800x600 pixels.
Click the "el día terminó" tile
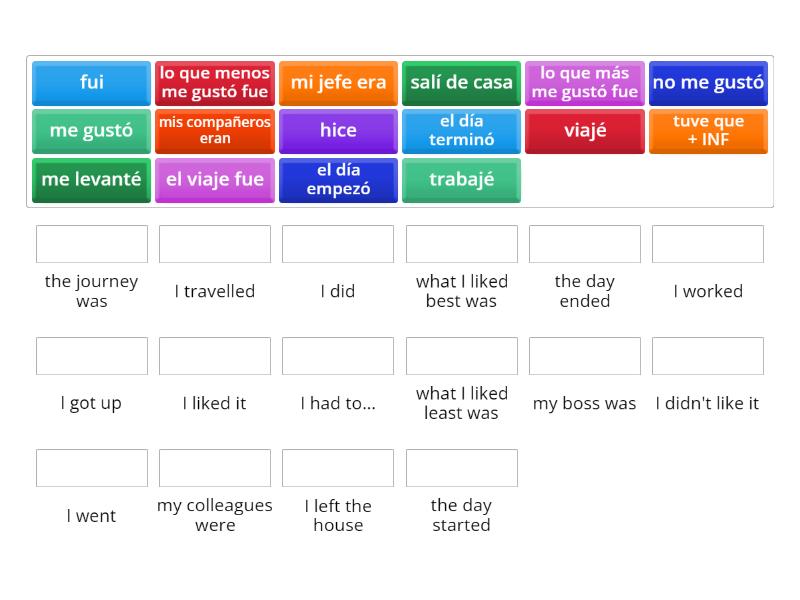click(461, 131)
